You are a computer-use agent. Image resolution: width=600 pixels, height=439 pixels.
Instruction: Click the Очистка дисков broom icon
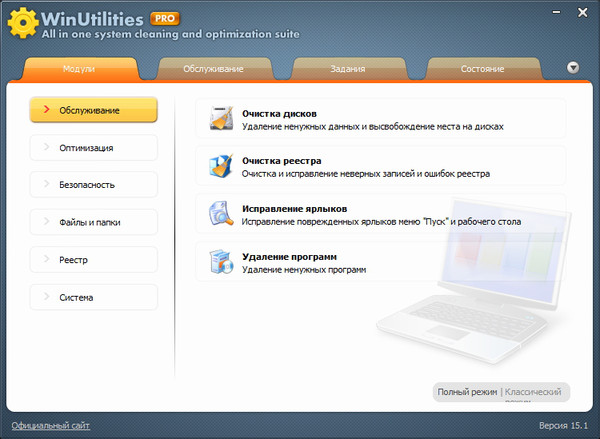tap(220, 119)
